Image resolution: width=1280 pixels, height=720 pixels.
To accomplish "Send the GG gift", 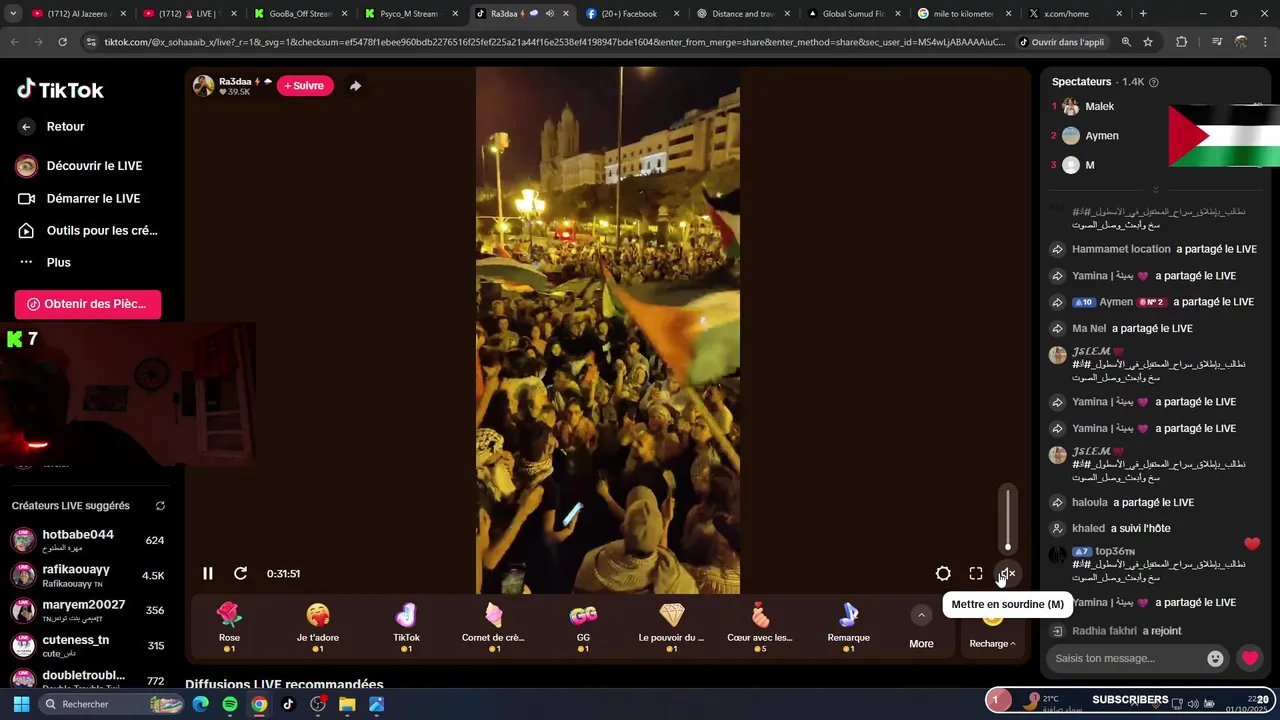I will pyautogui.click(x=583, y=627).
